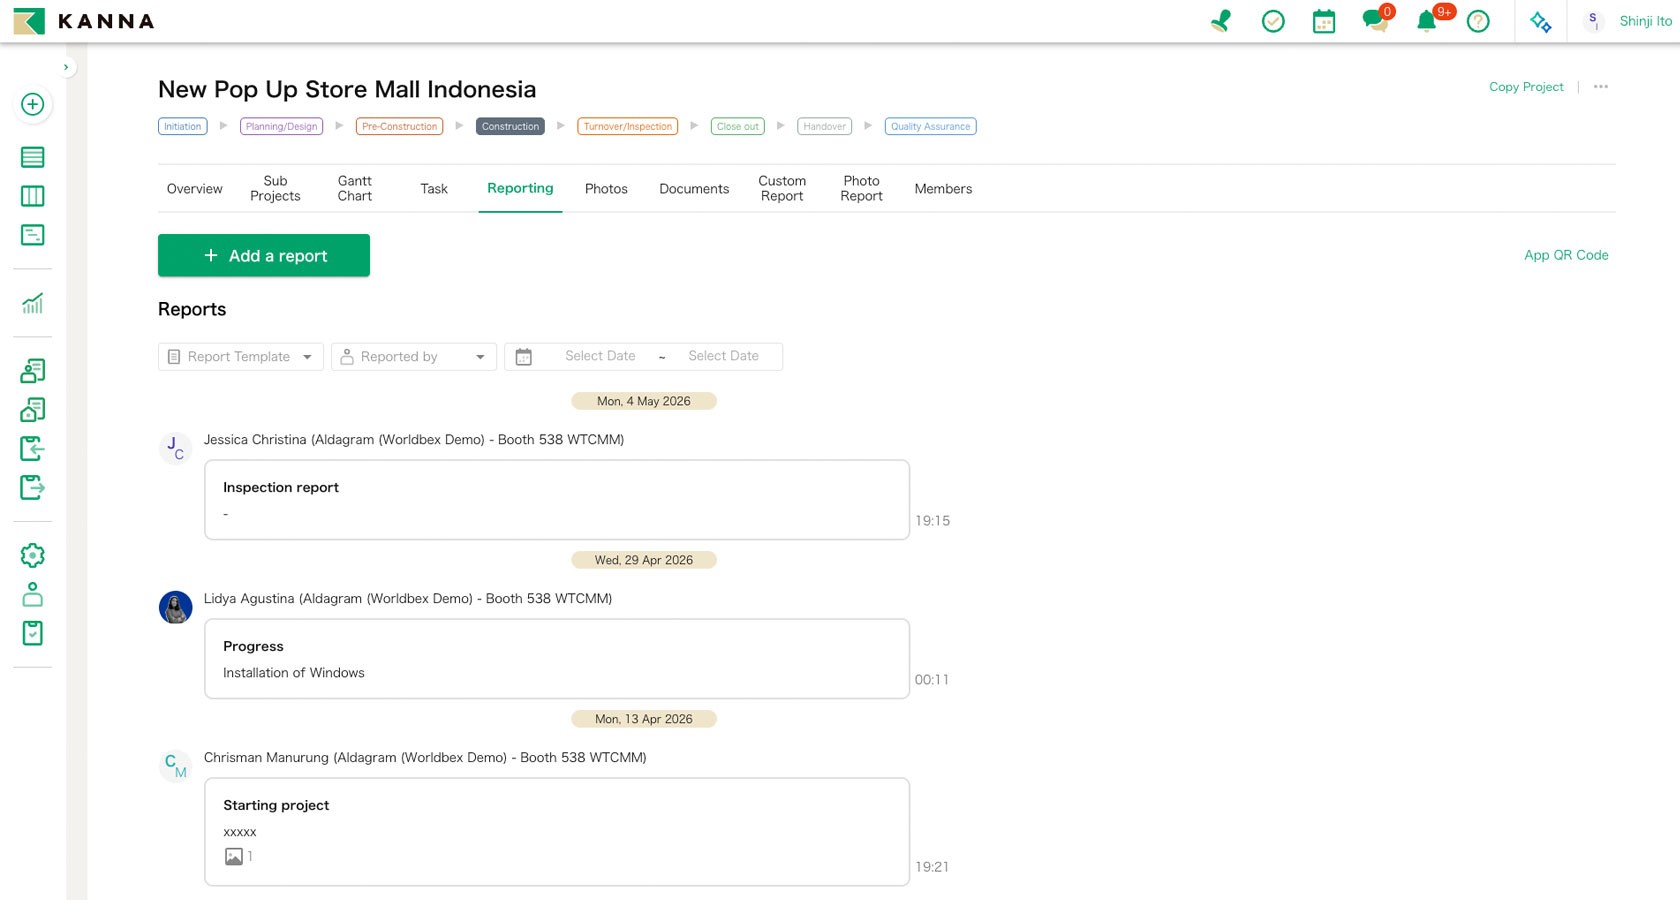The height and width of the screenshot is (900, 1680).
Task: Switch to the Documents tab
Action: [x=694, y=189]
